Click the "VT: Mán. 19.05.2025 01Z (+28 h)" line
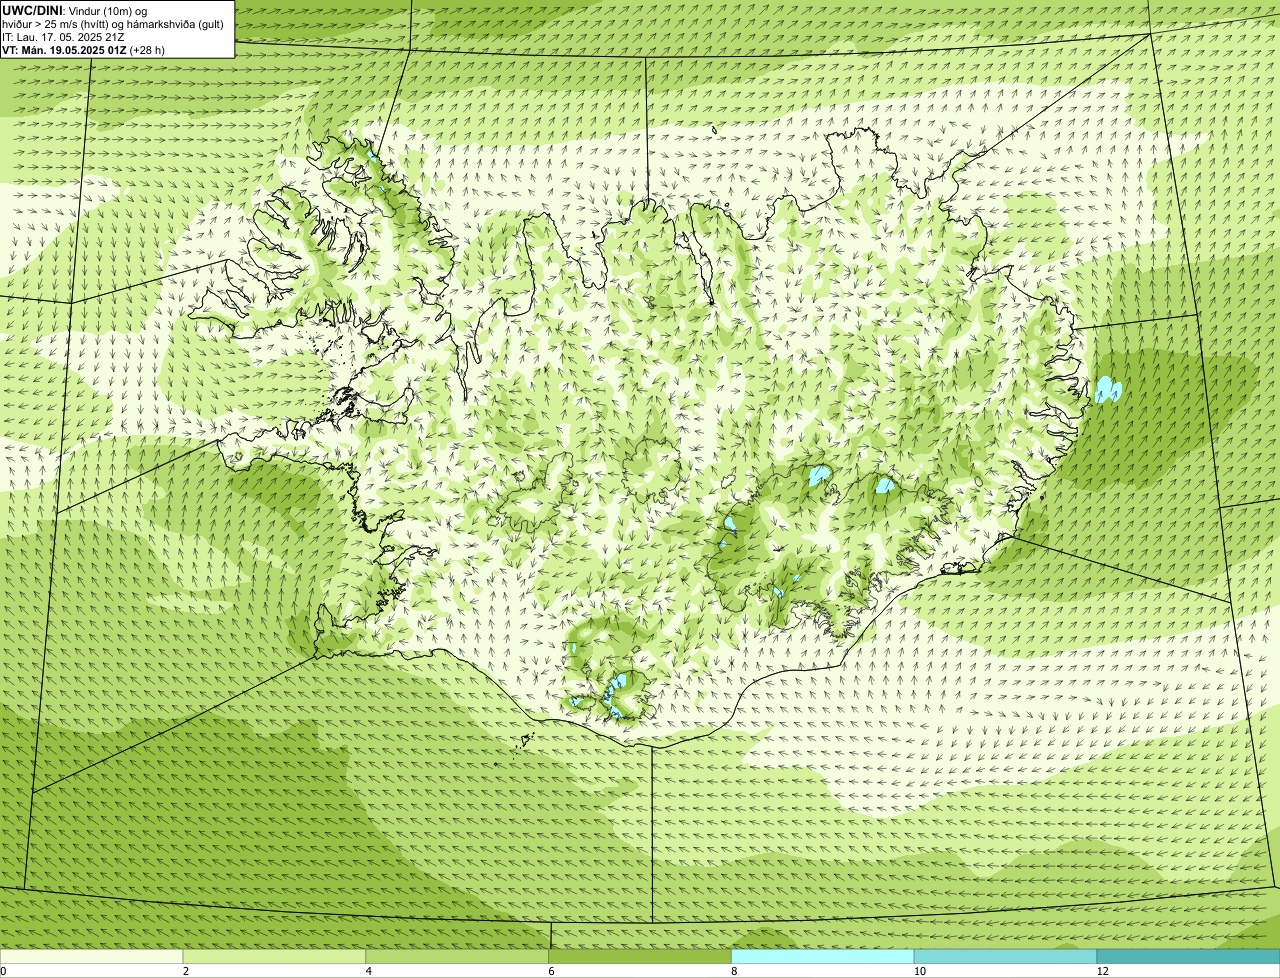This screenshot has width=1280, height=978. [x=84, y=49]
